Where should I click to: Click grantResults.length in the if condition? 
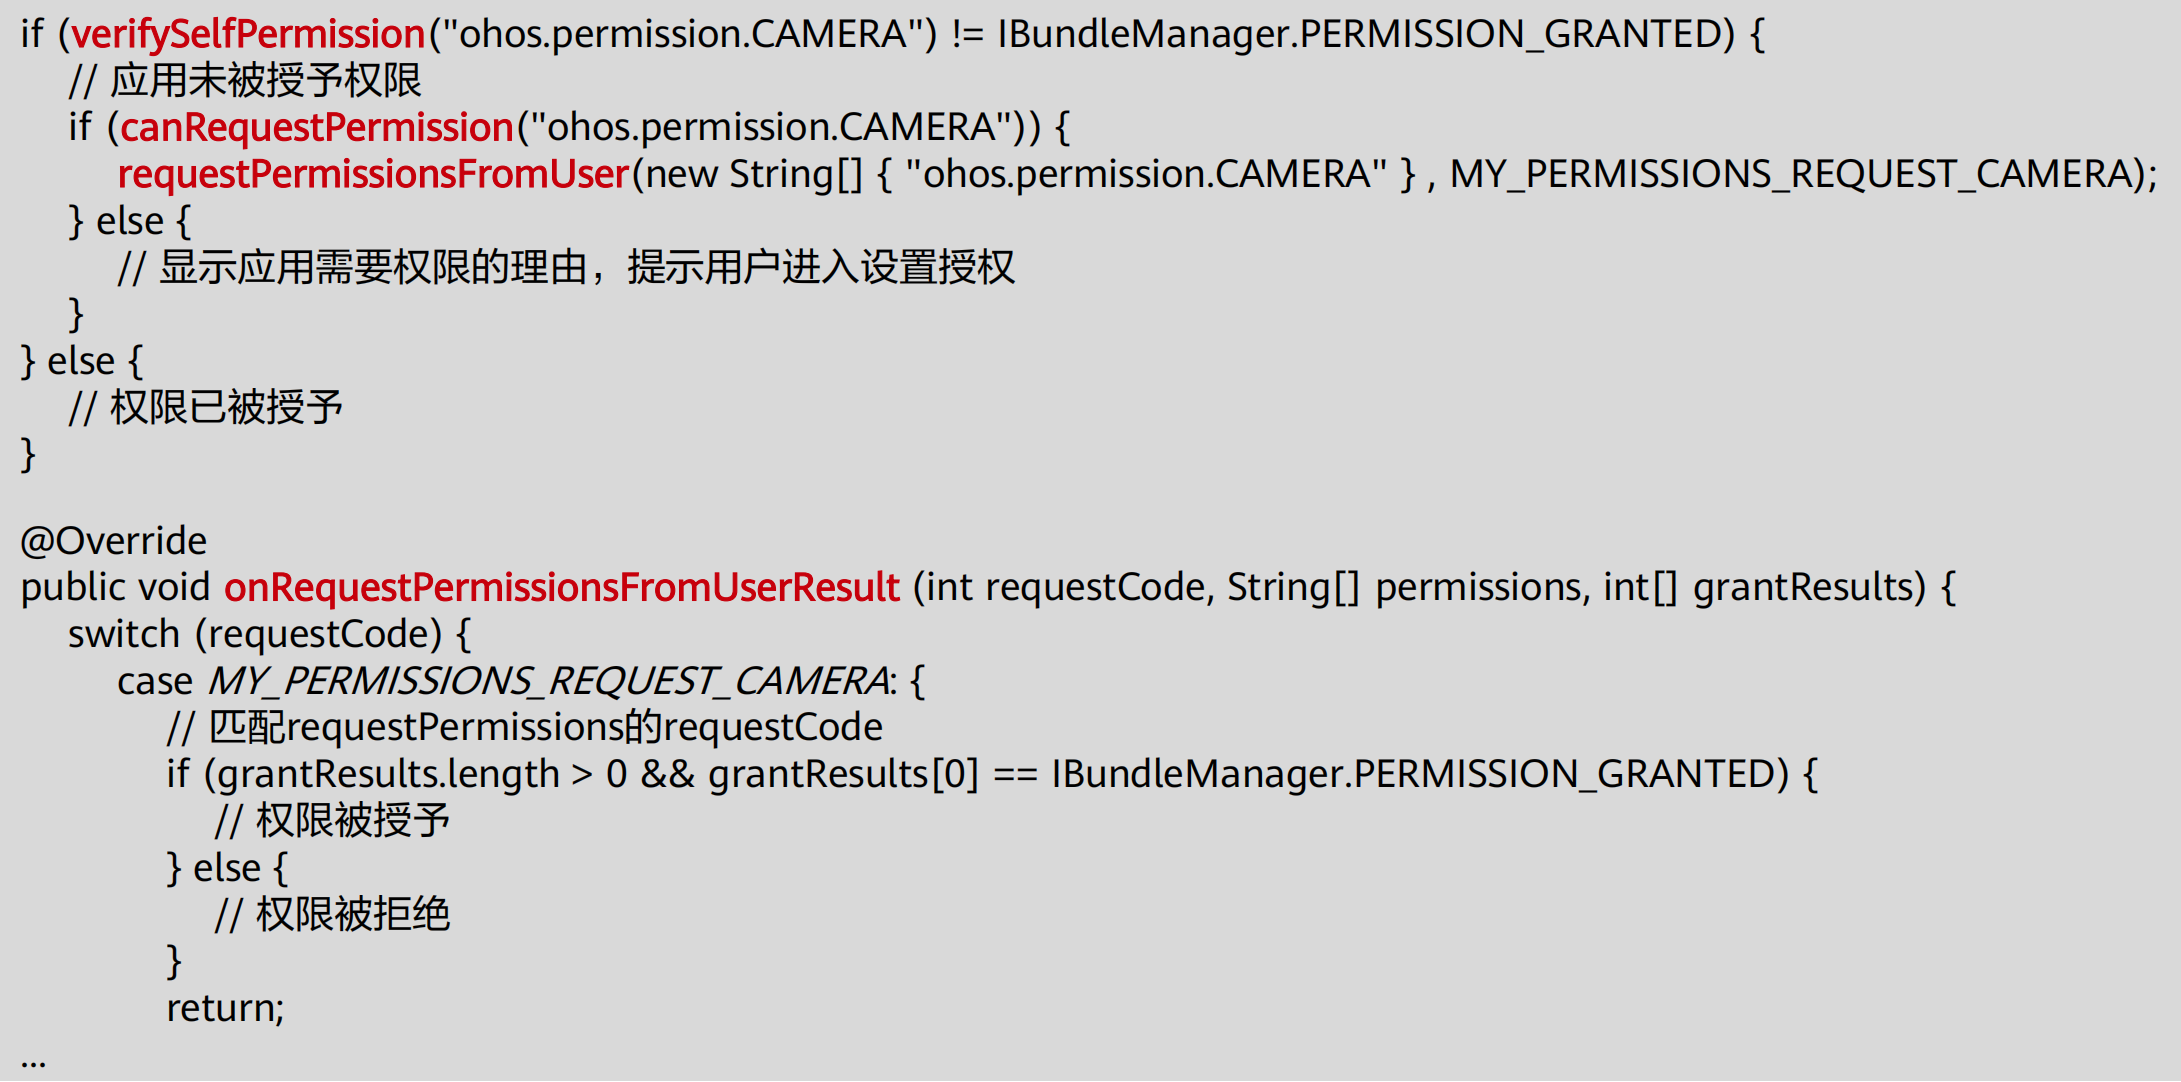point(388,774)
